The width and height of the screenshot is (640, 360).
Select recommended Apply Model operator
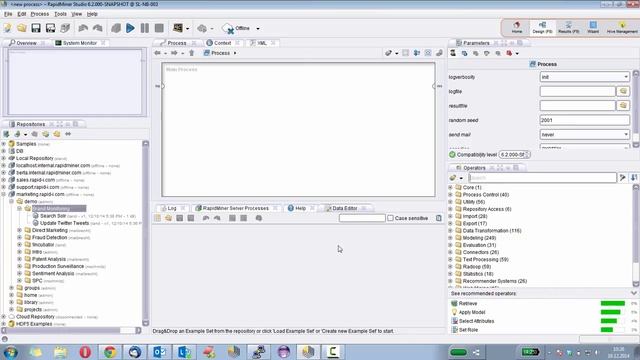pyautogui.click(x=472, y=312)
